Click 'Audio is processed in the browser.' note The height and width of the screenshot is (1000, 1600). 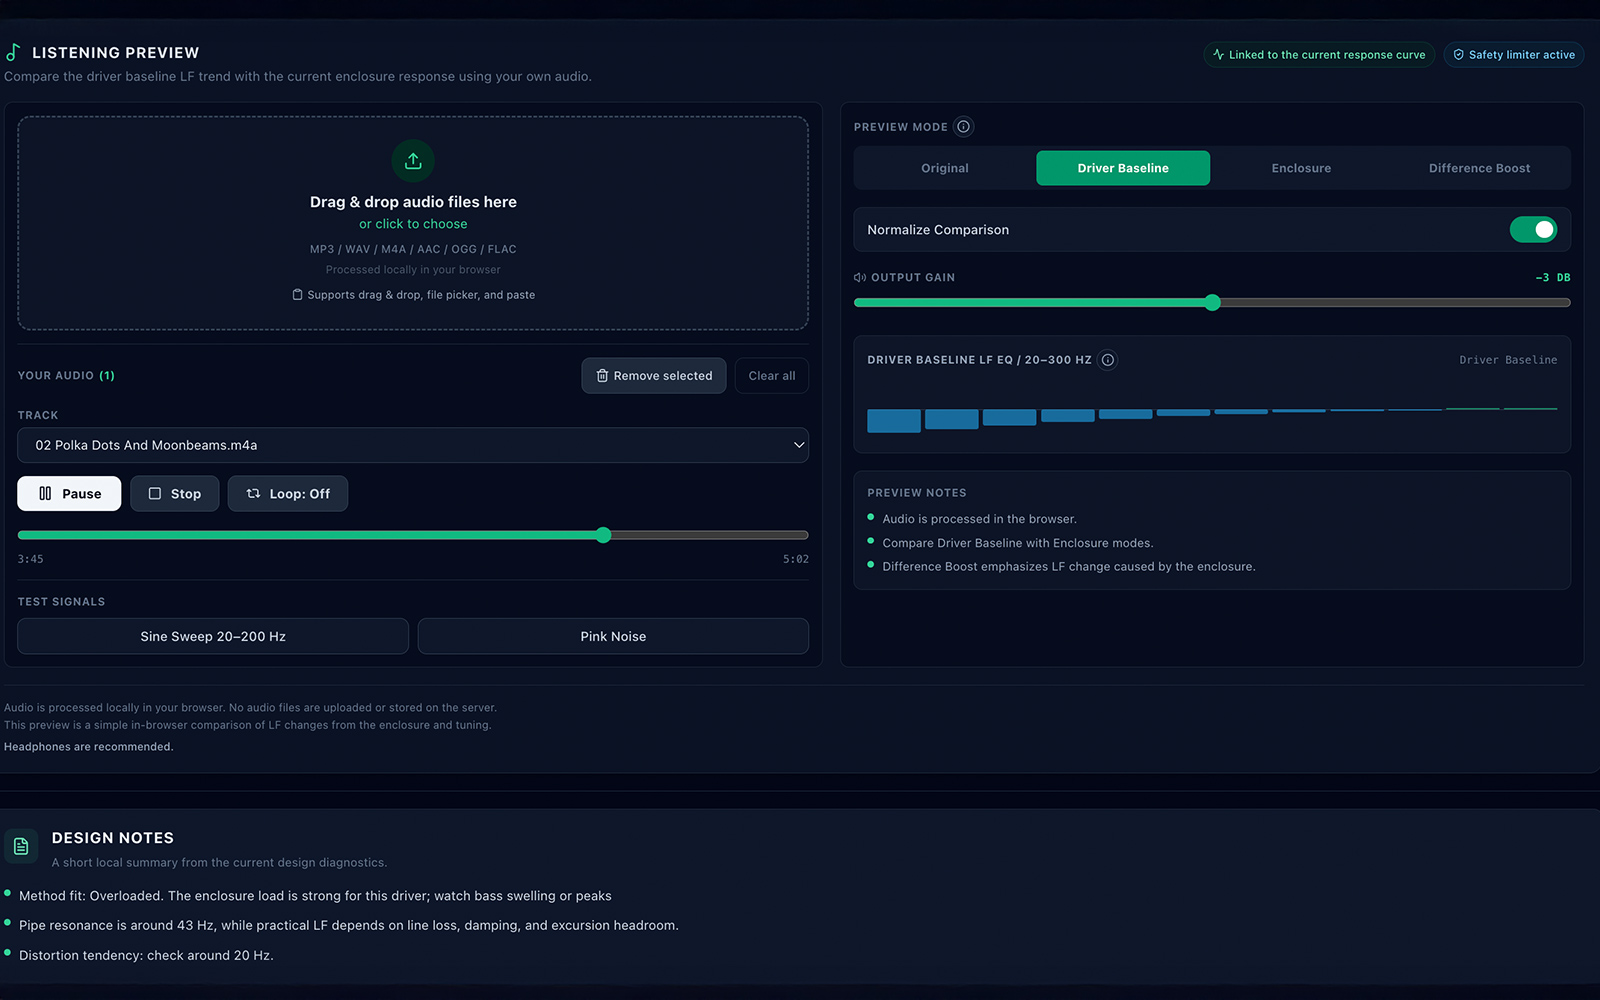[x=979, y=519]
